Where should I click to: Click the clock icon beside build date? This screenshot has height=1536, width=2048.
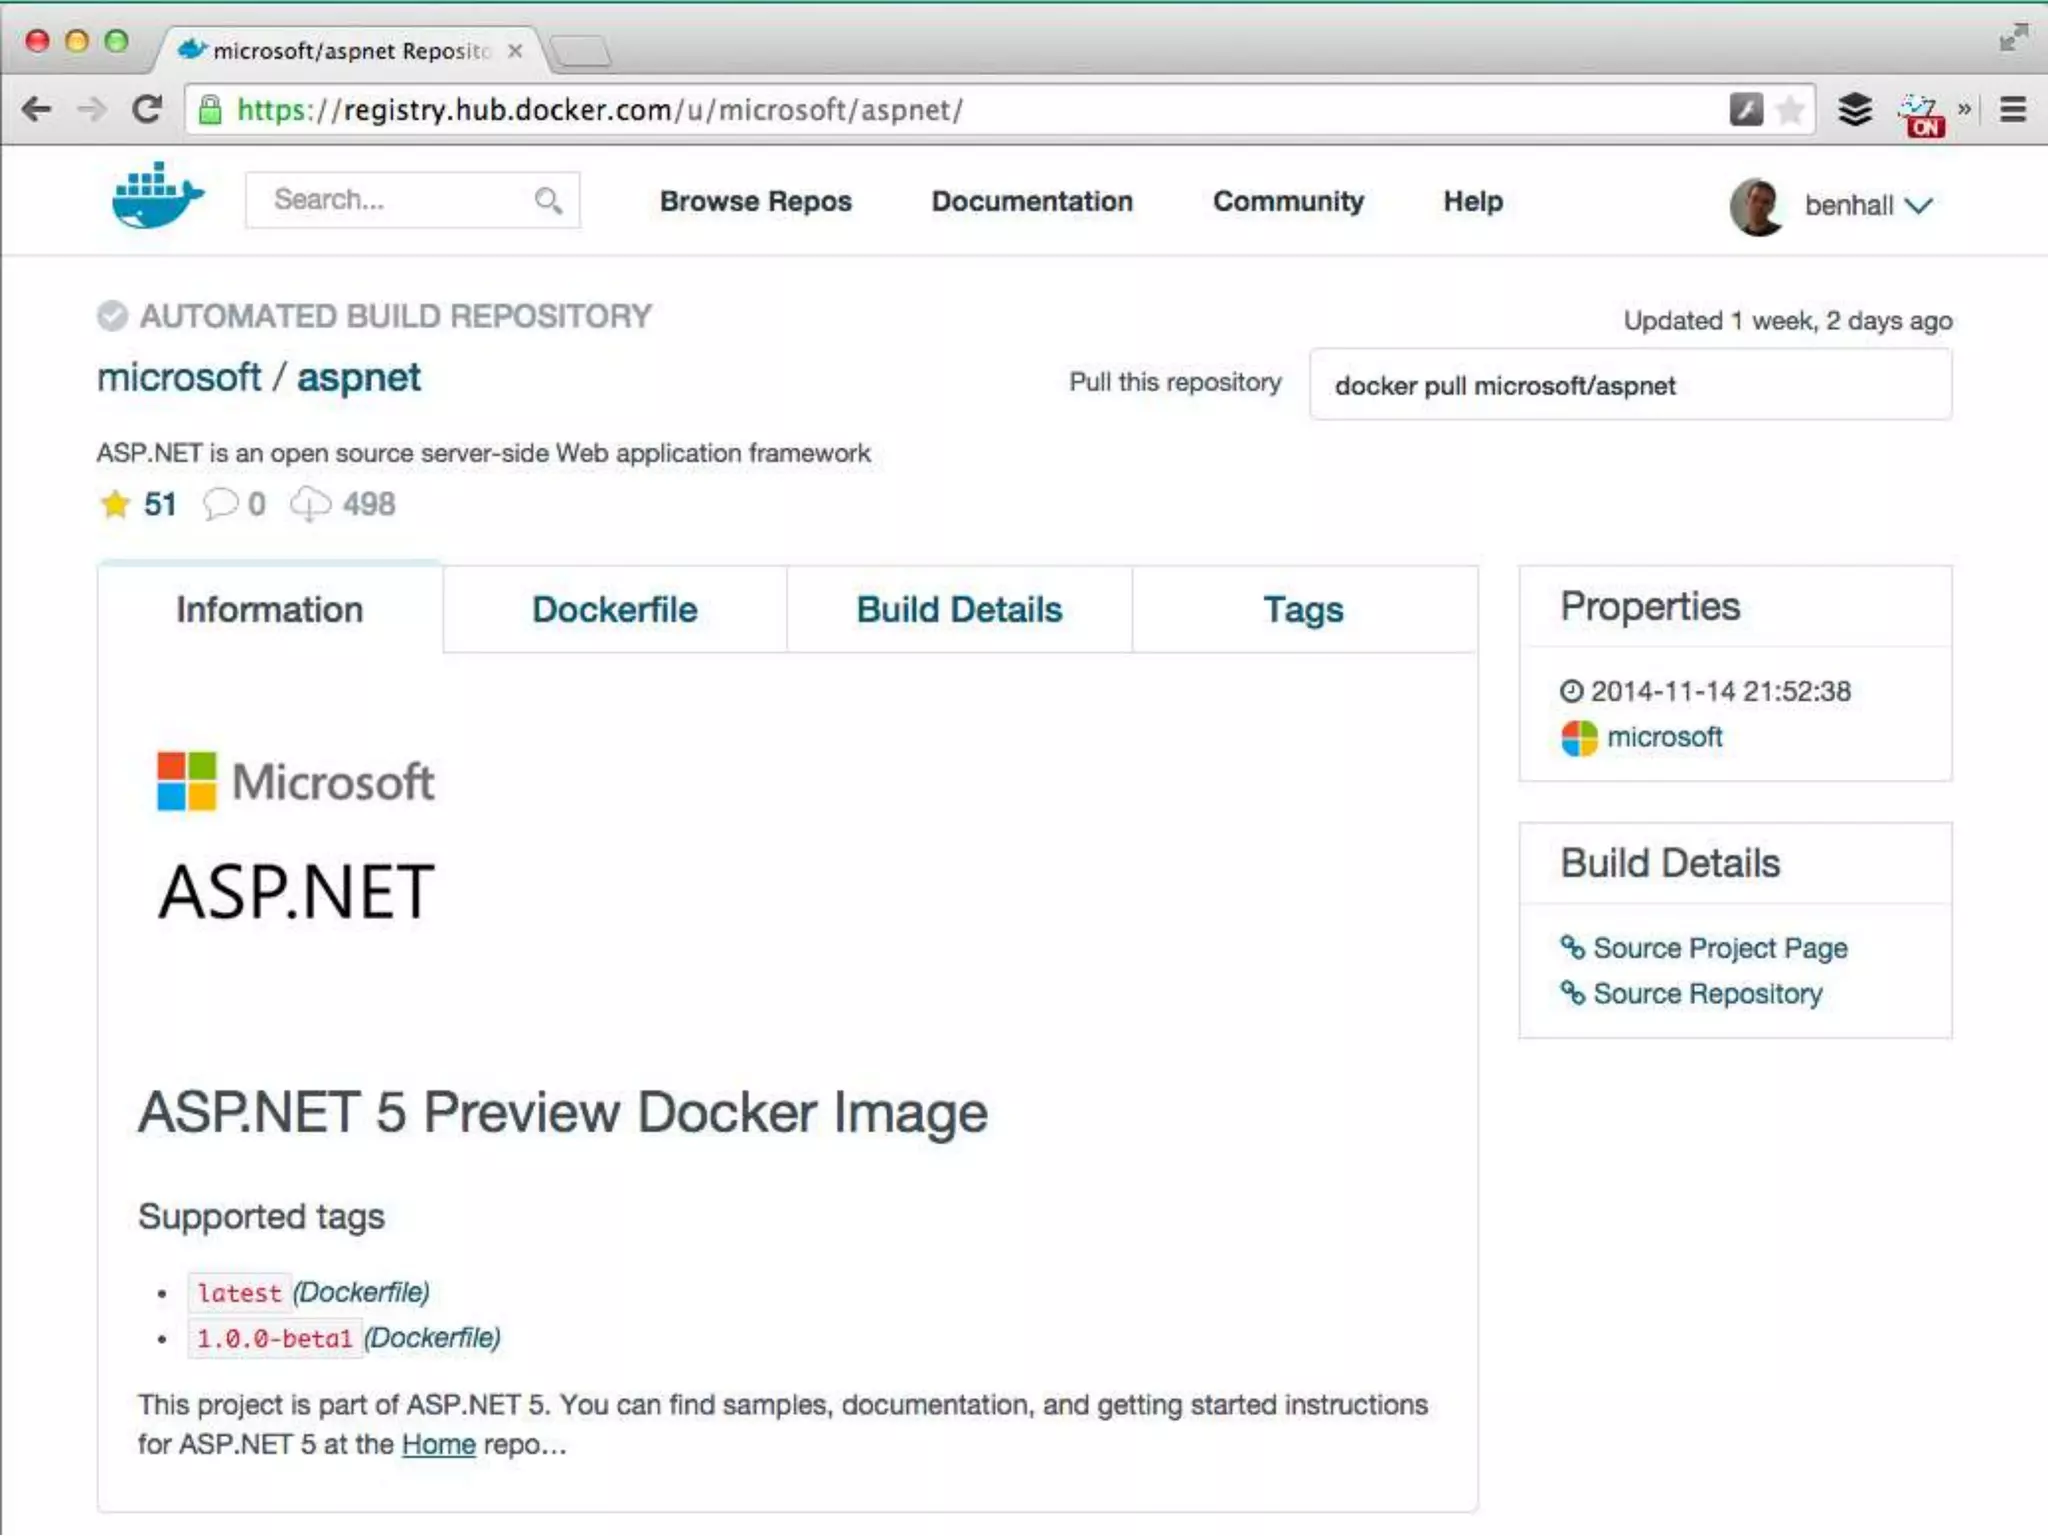(1572, 691)
